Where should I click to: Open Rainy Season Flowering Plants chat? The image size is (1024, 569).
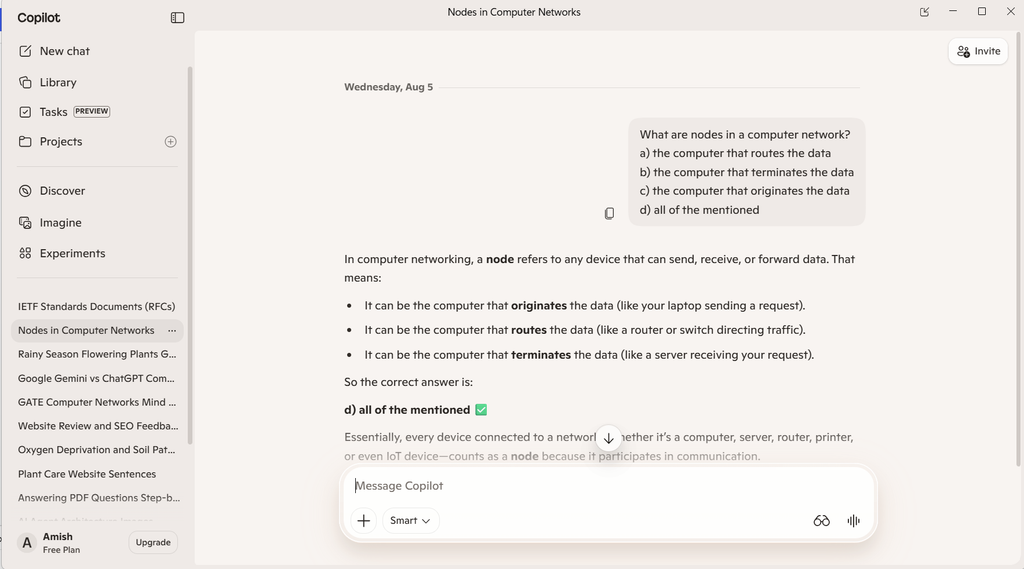[97, 354]
